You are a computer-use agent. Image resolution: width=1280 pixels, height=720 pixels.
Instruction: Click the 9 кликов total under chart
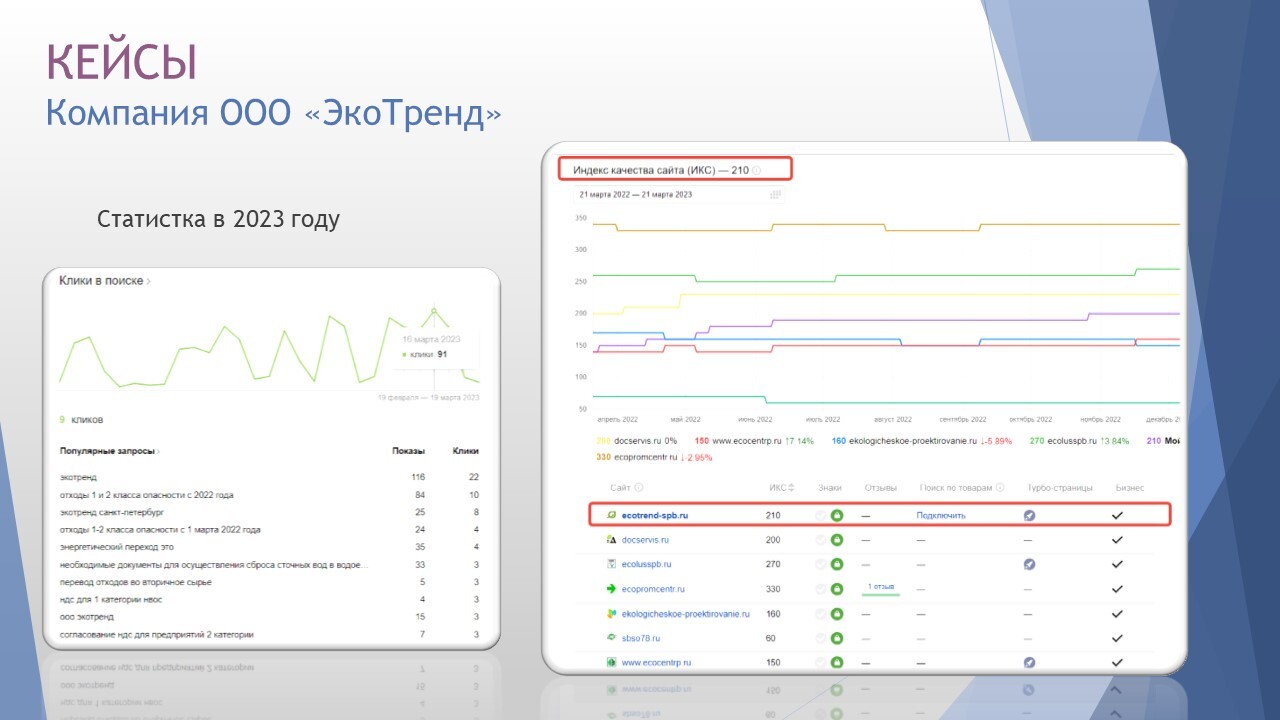point(82,420)
